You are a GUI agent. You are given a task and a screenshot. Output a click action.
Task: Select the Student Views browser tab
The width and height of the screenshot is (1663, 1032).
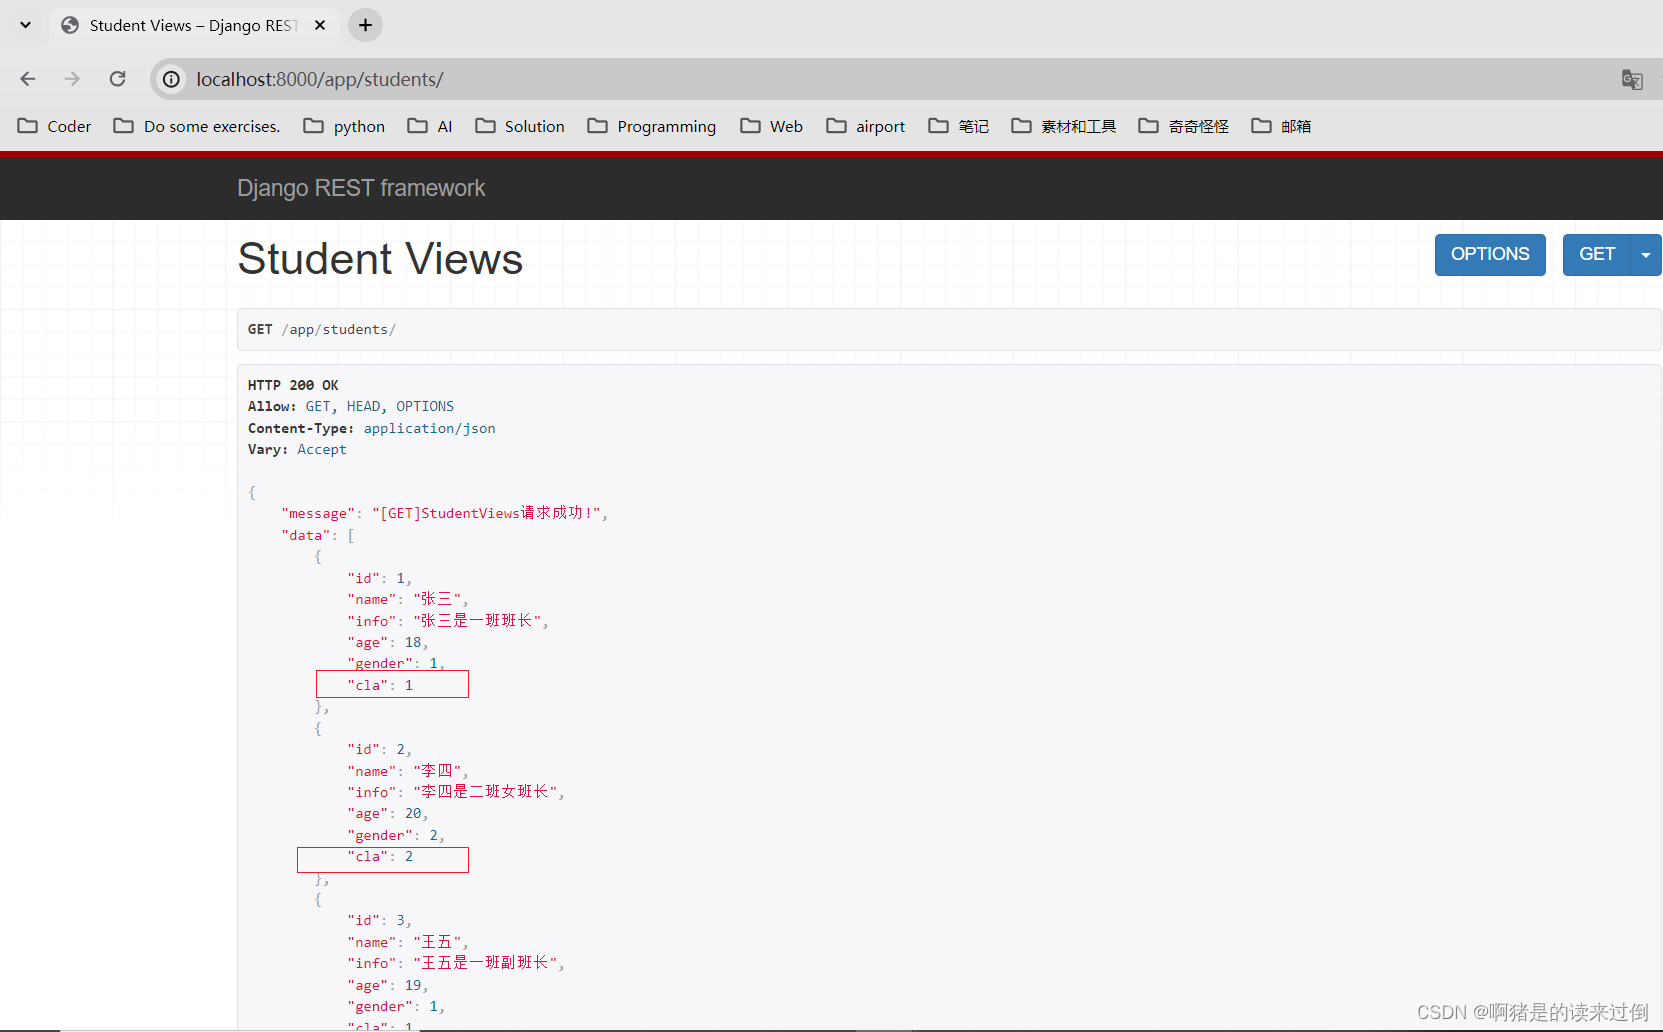tap(195, 25)
